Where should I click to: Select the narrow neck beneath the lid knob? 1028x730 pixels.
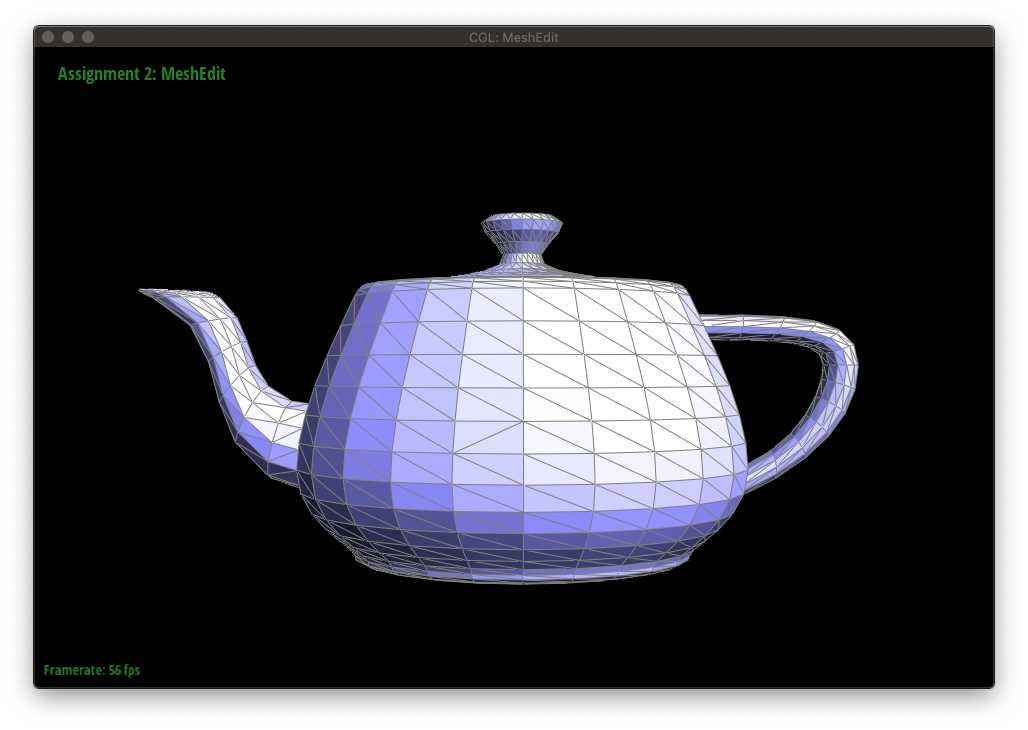pyautogui.click(x=522, y=258)
